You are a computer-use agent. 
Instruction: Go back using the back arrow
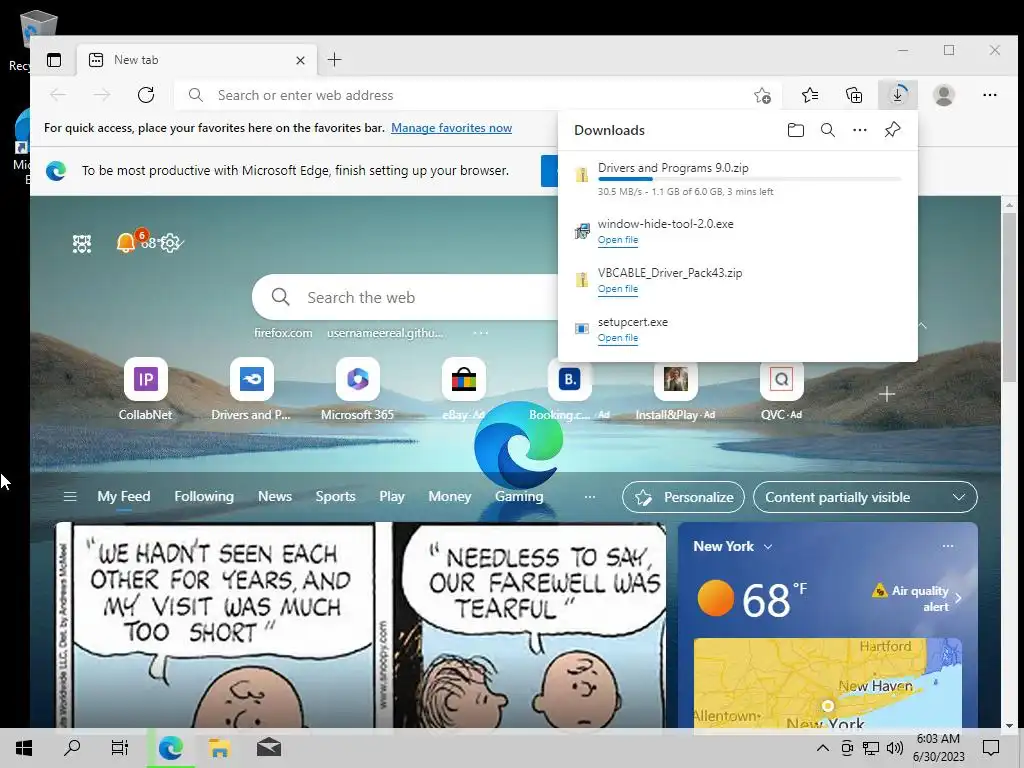(x=58, y=95)
